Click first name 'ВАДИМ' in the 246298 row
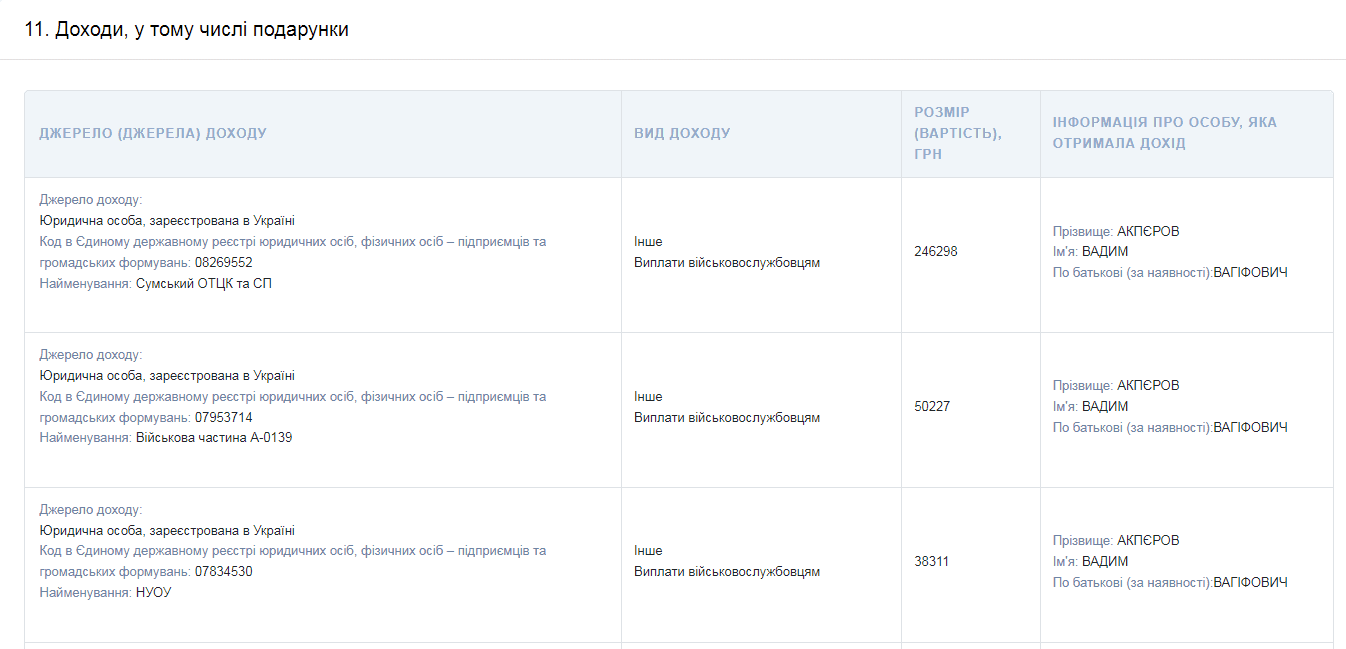Image resolution: width=1346 pixels, height=649 pixels. [1105, 252]
